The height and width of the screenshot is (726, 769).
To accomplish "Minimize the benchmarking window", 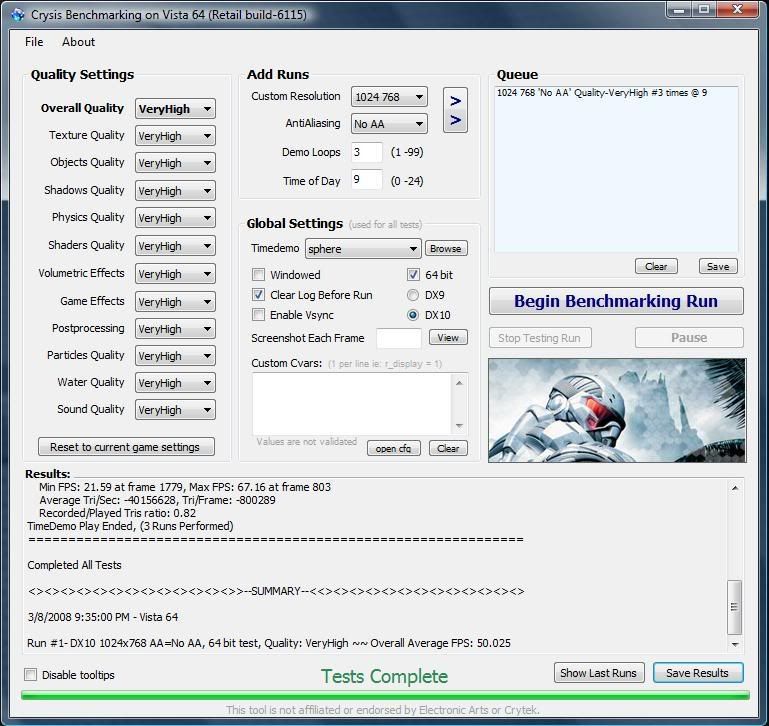I will tap(679, 10).
